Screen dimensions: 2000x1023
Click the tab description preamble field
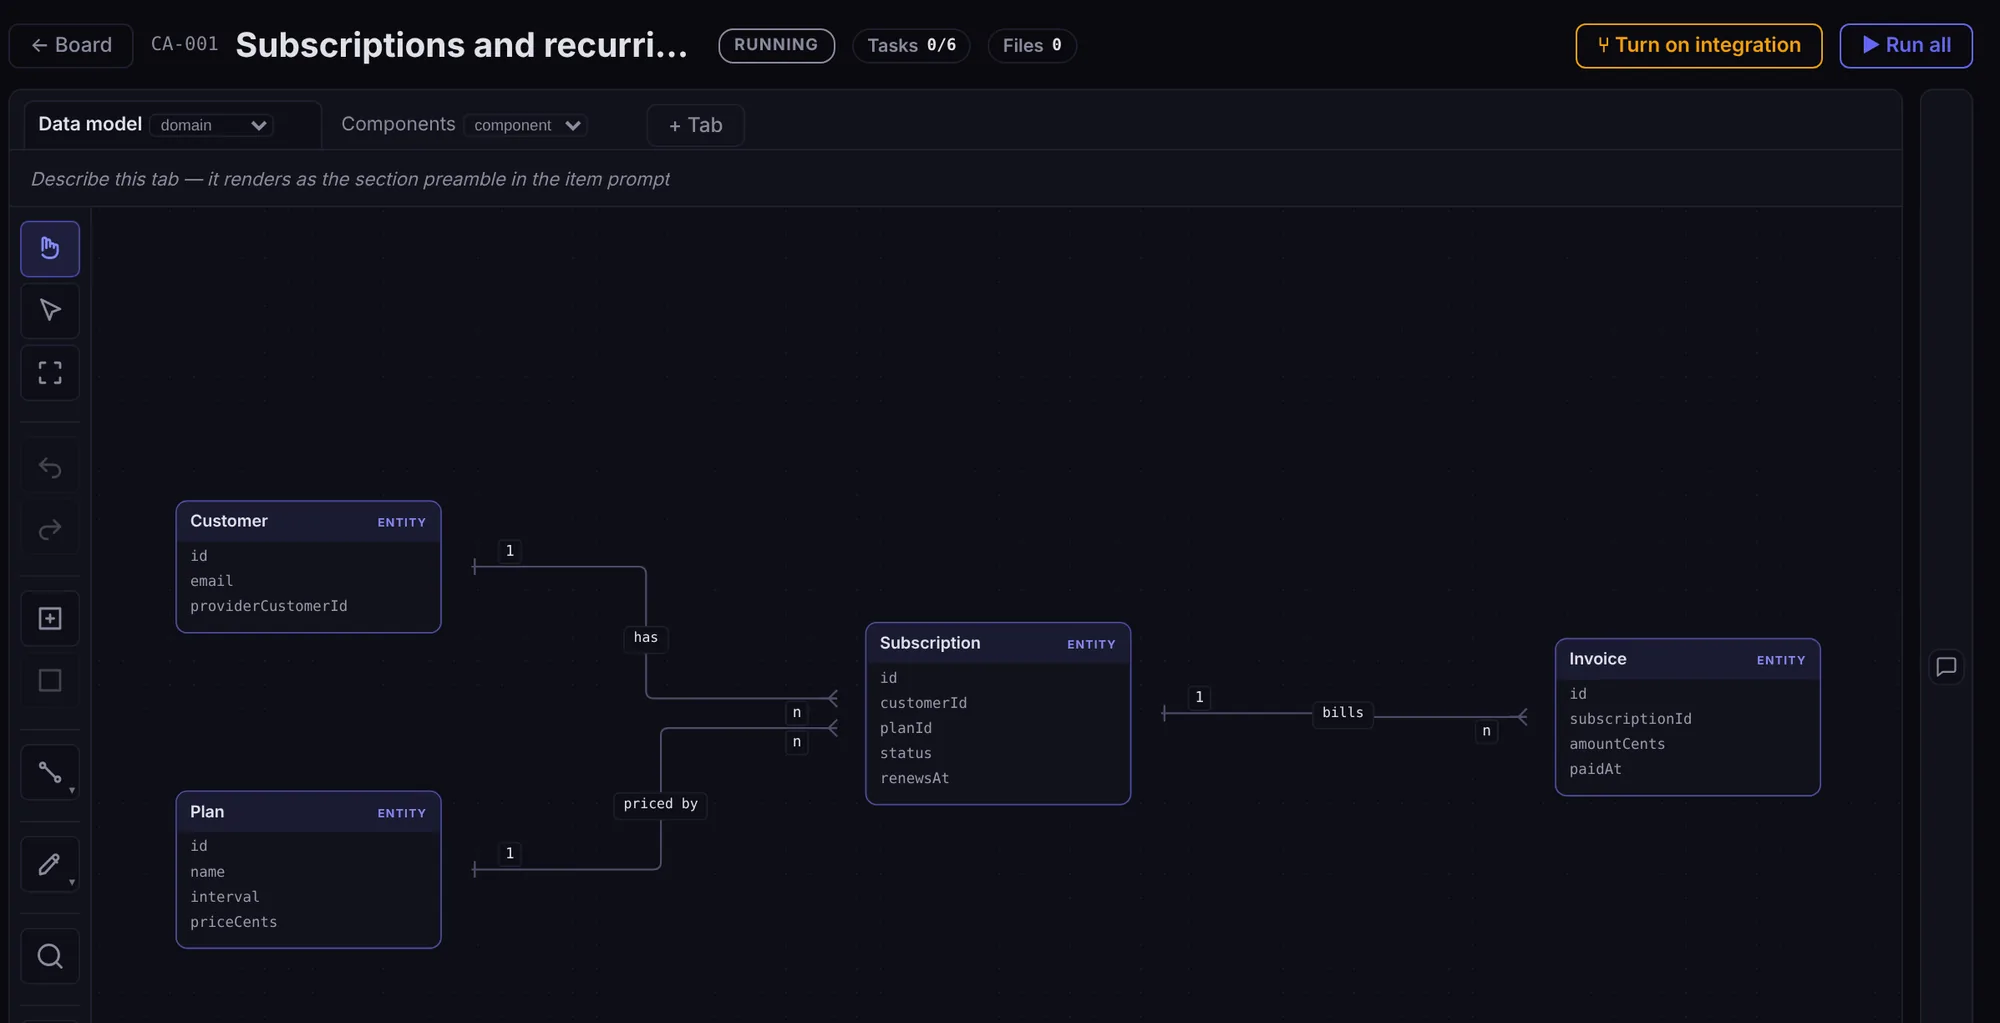click(x=956, y=179)
